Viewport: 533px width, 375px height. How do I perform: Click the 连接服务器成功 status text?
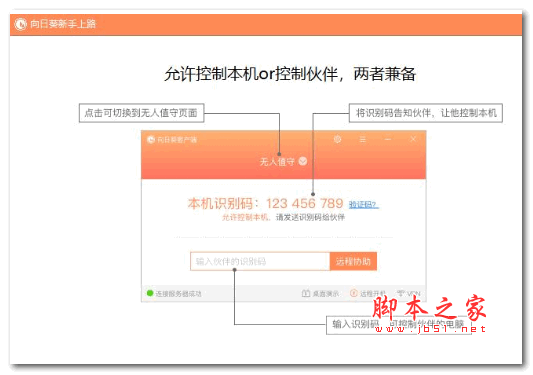[178, 293]
